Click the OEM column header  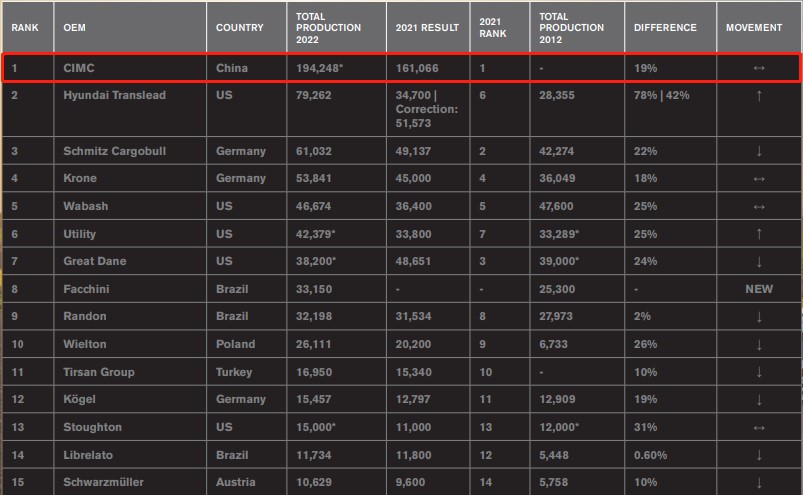coord(73,28)
